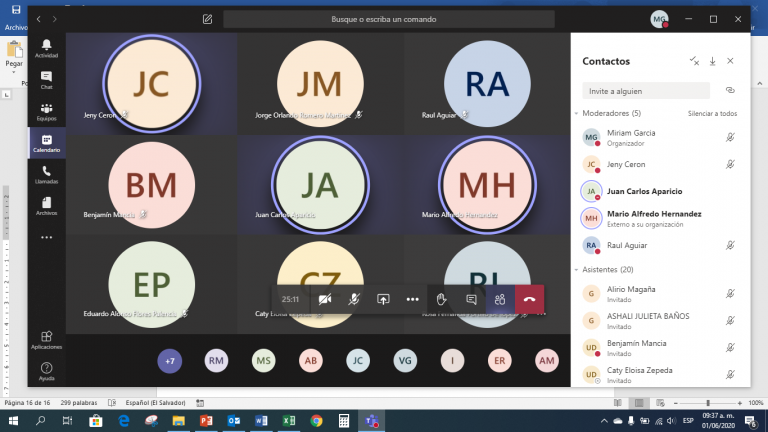Open Archivos in the Teams sidebar
768x432 pixels.
point(47,205)
